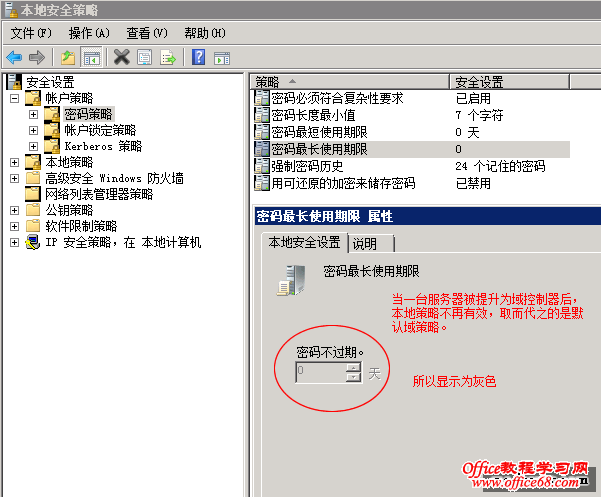Click the days spinner up arrow
Image resolution: width=601 pixels, height=497 pixels.
[353, 368]
